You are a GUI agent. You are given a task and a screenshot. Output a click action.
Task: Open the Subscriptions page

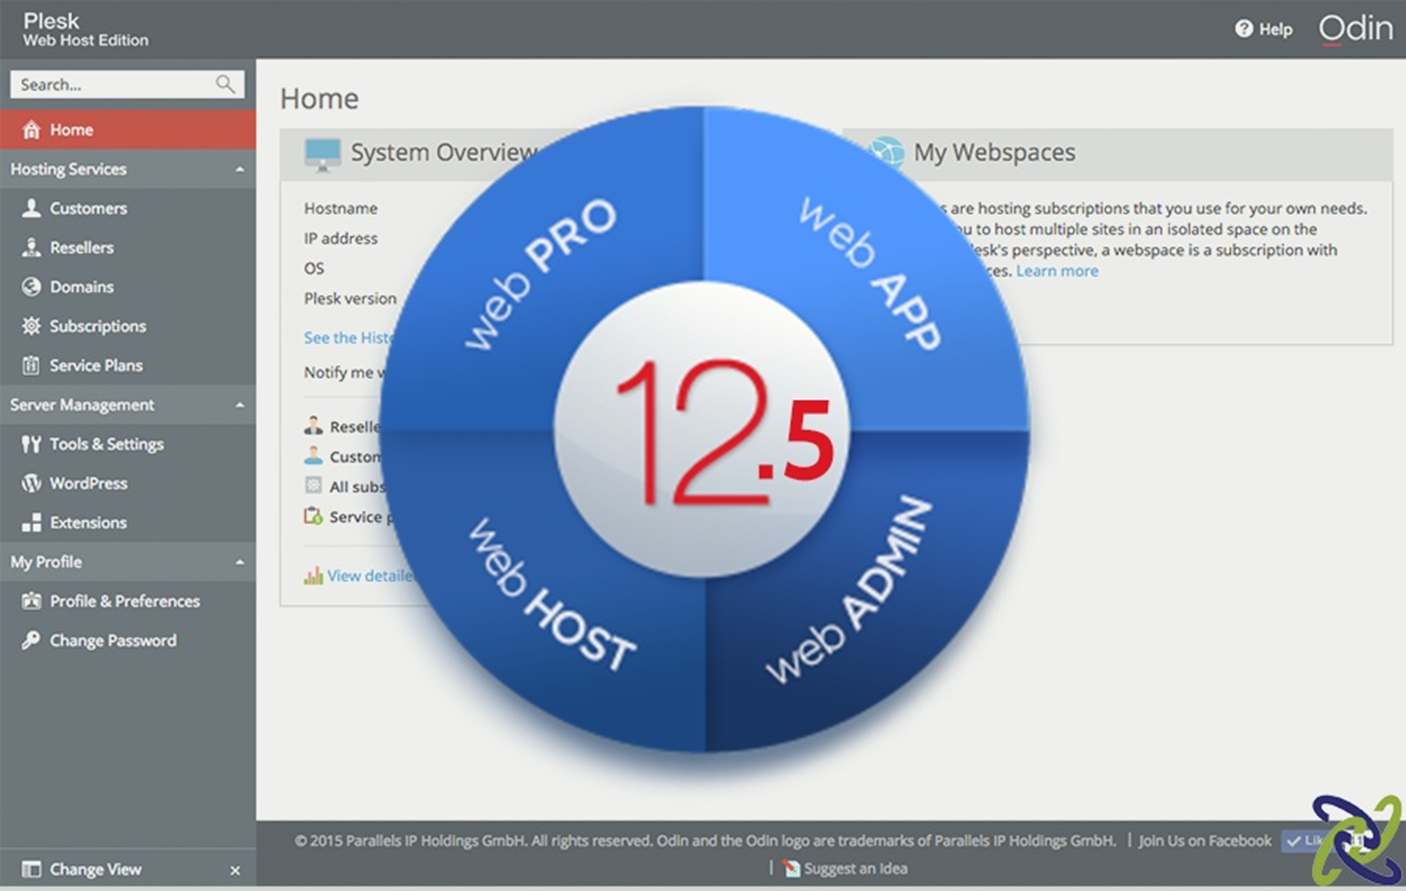[128, 326]
